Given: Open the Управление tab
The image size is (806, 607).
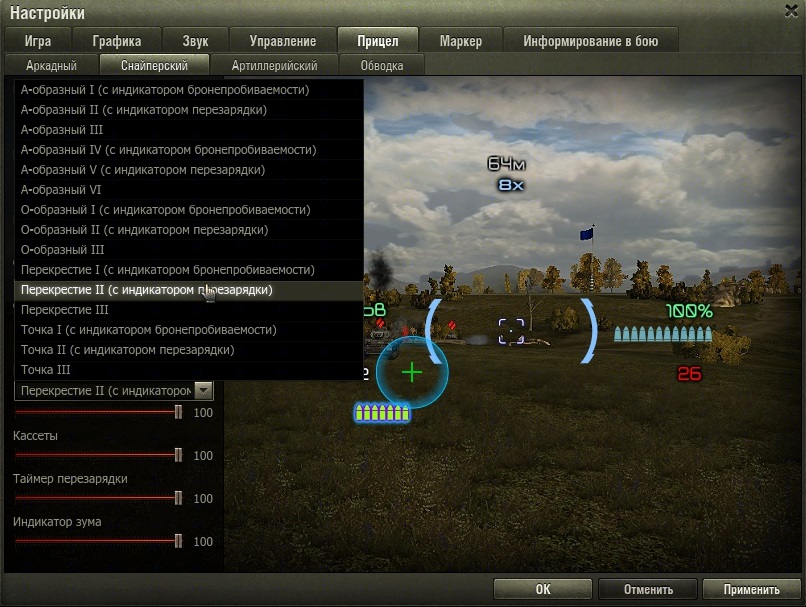Looking at the screenshot, I should coord(283,41).
